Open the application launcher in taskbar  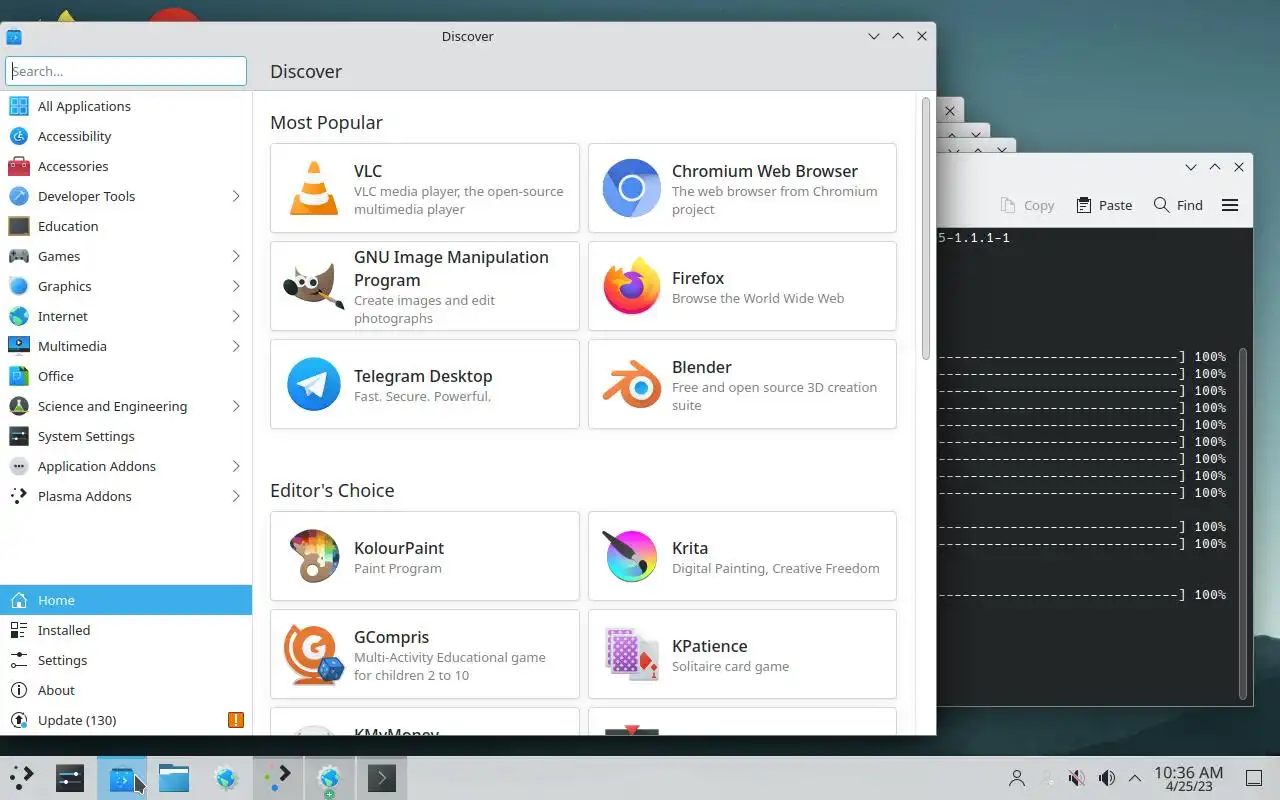[21, 777]
